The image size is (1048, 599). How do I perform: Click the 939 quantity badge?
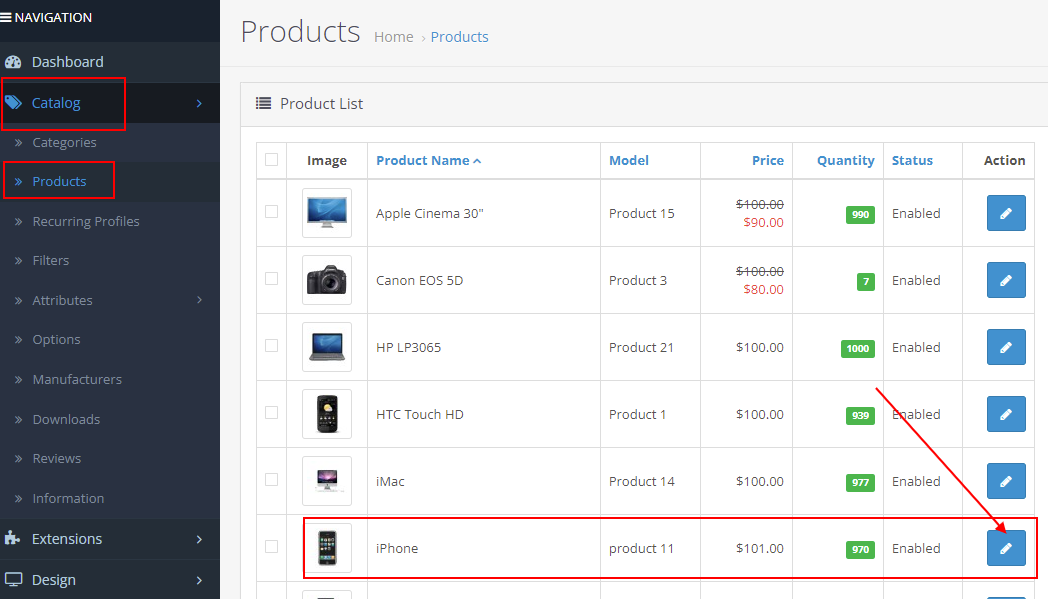(x=860, y=415)
